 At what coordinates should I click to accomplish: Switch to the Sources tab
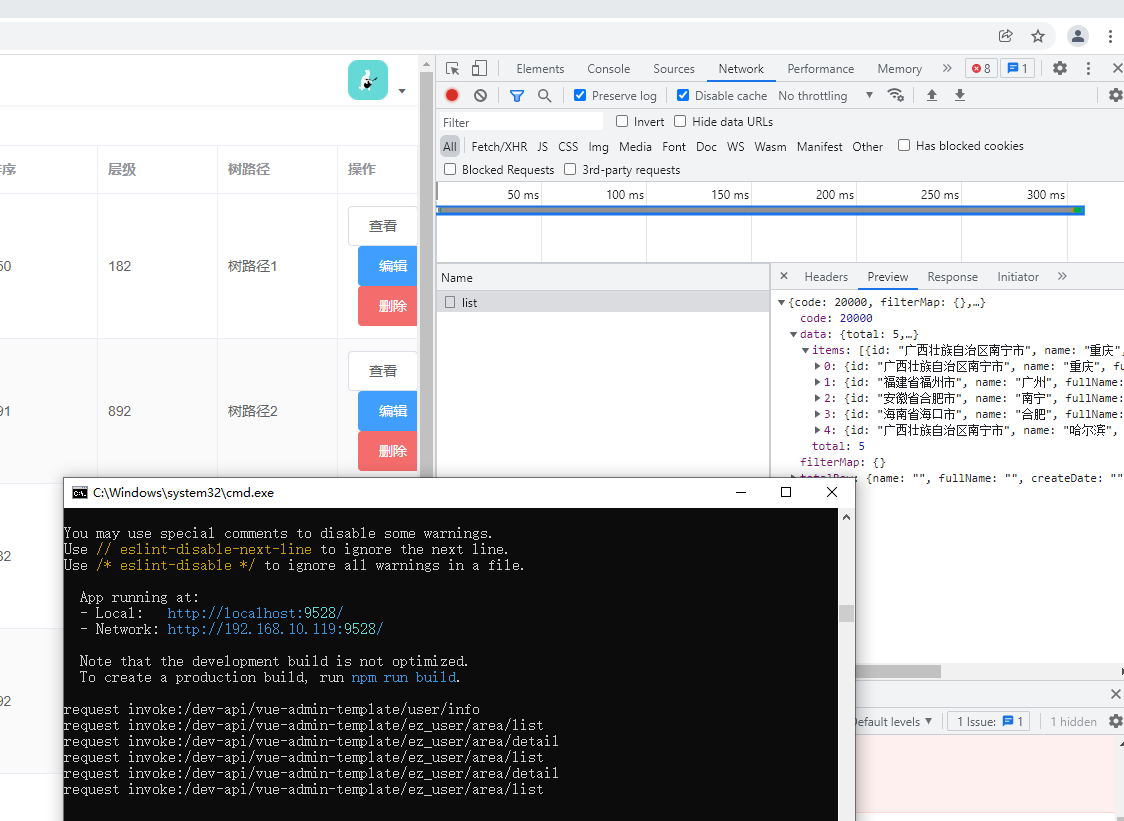click(674, 69)
